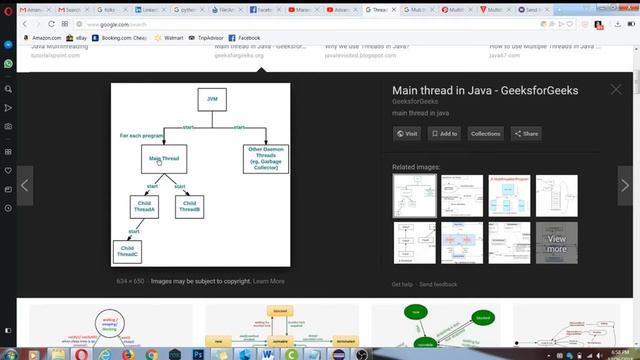Open Chrome from the taskbar
This screenshot has height=360, width=640.
click(151, 354)
